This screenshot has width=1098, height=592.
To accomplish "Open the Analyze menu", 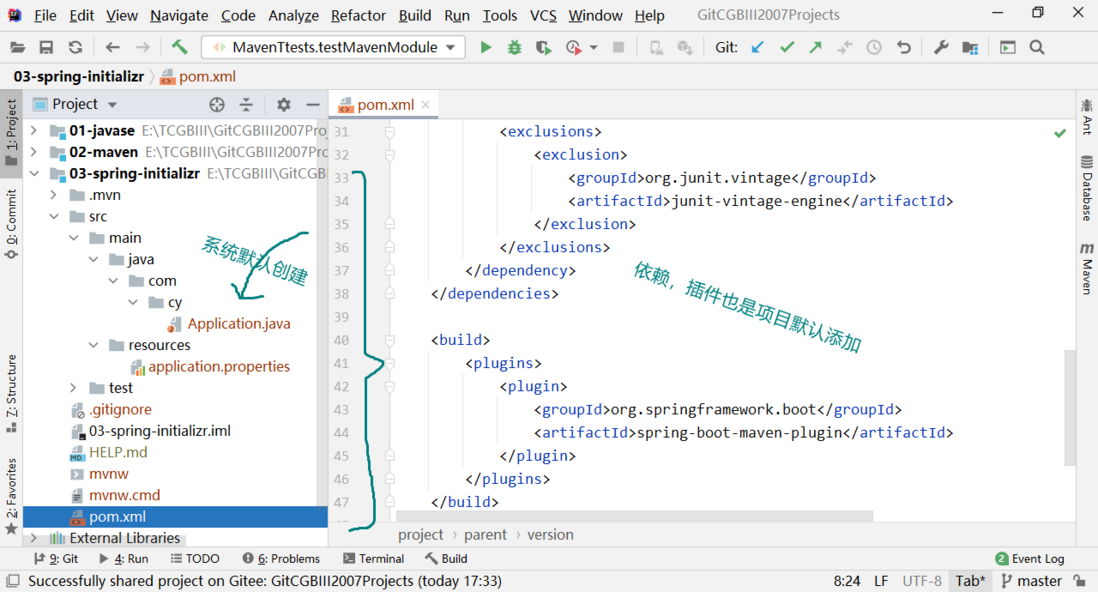I will (x=293, y=15).
